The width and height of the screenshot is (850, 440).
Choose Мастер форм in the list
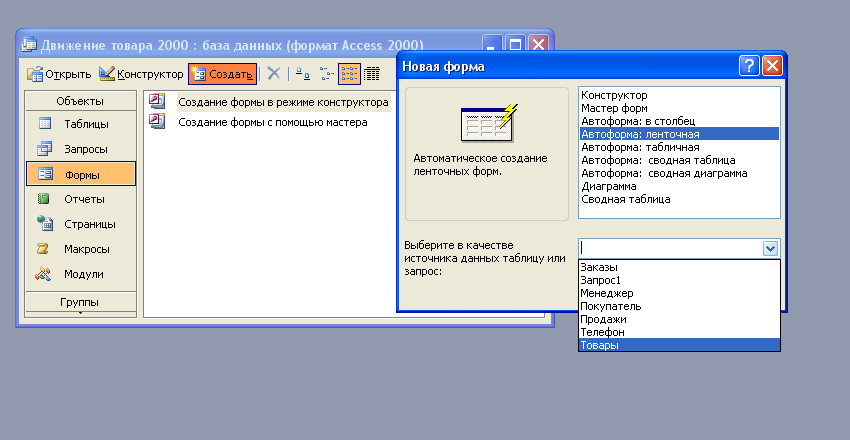(679, 108)
